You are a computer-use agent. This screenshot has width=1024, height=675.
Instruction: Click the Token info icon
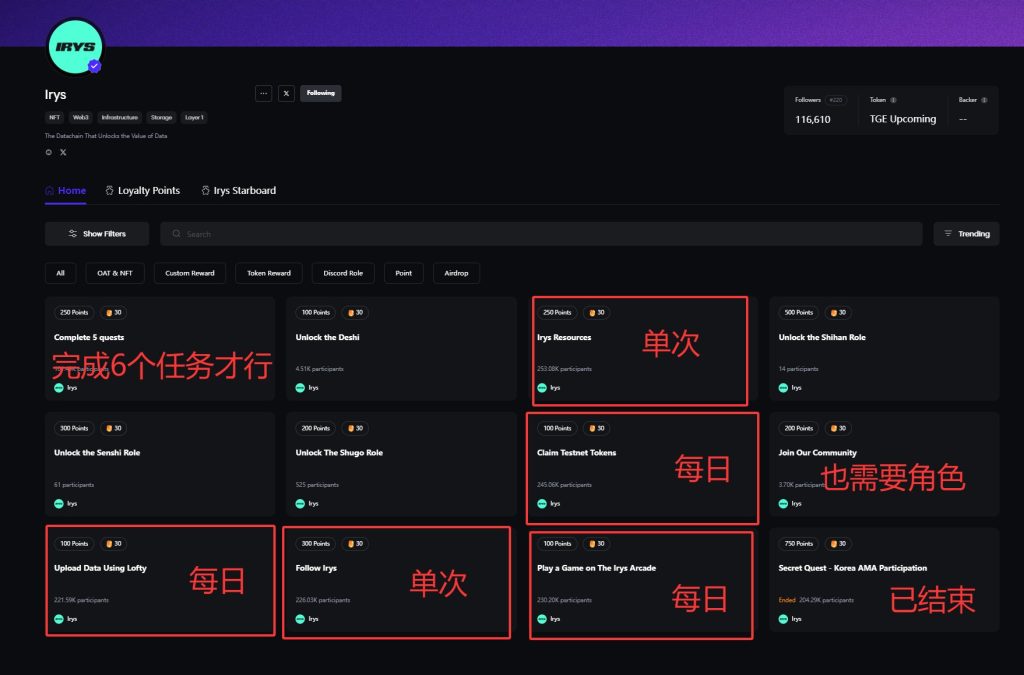pos(893,100)
